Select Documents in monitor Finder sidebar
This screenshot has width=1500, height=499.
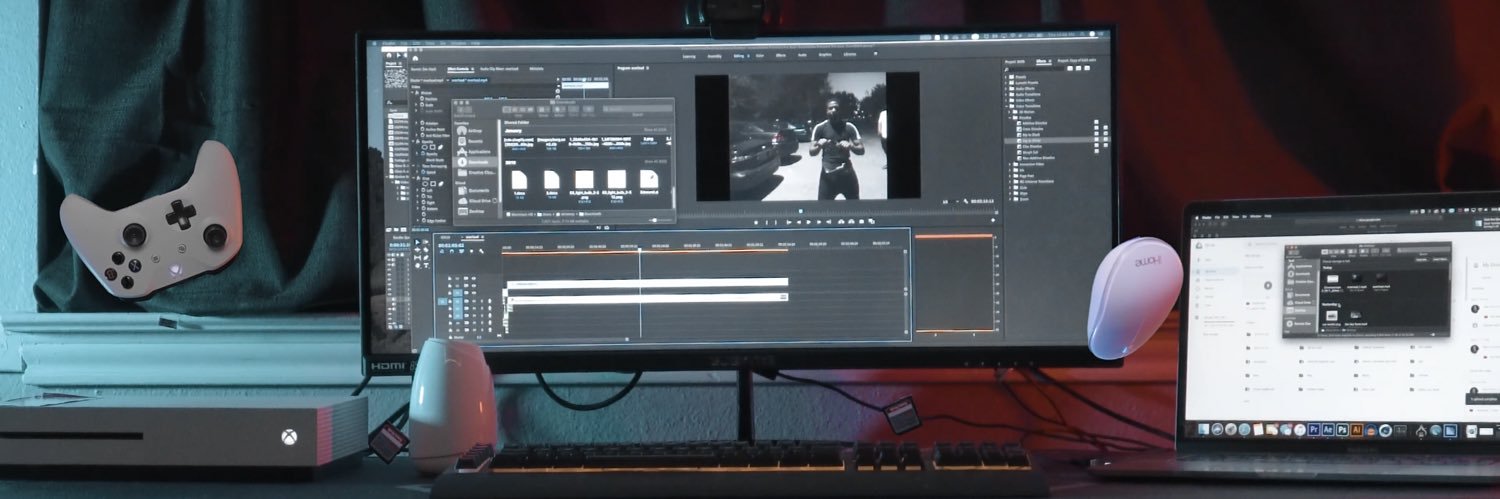(473, 191)
